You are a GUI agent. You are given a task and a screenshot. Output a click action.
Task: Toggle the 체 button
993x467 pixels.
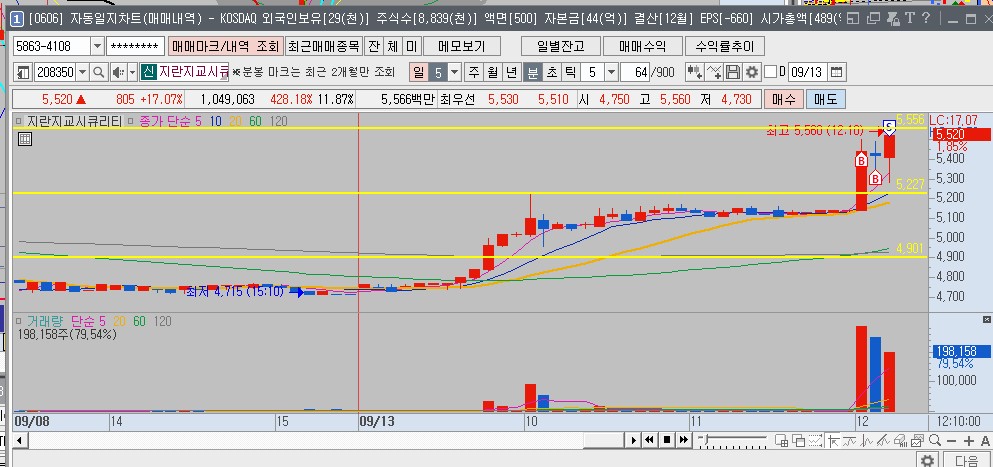[393, 46]
